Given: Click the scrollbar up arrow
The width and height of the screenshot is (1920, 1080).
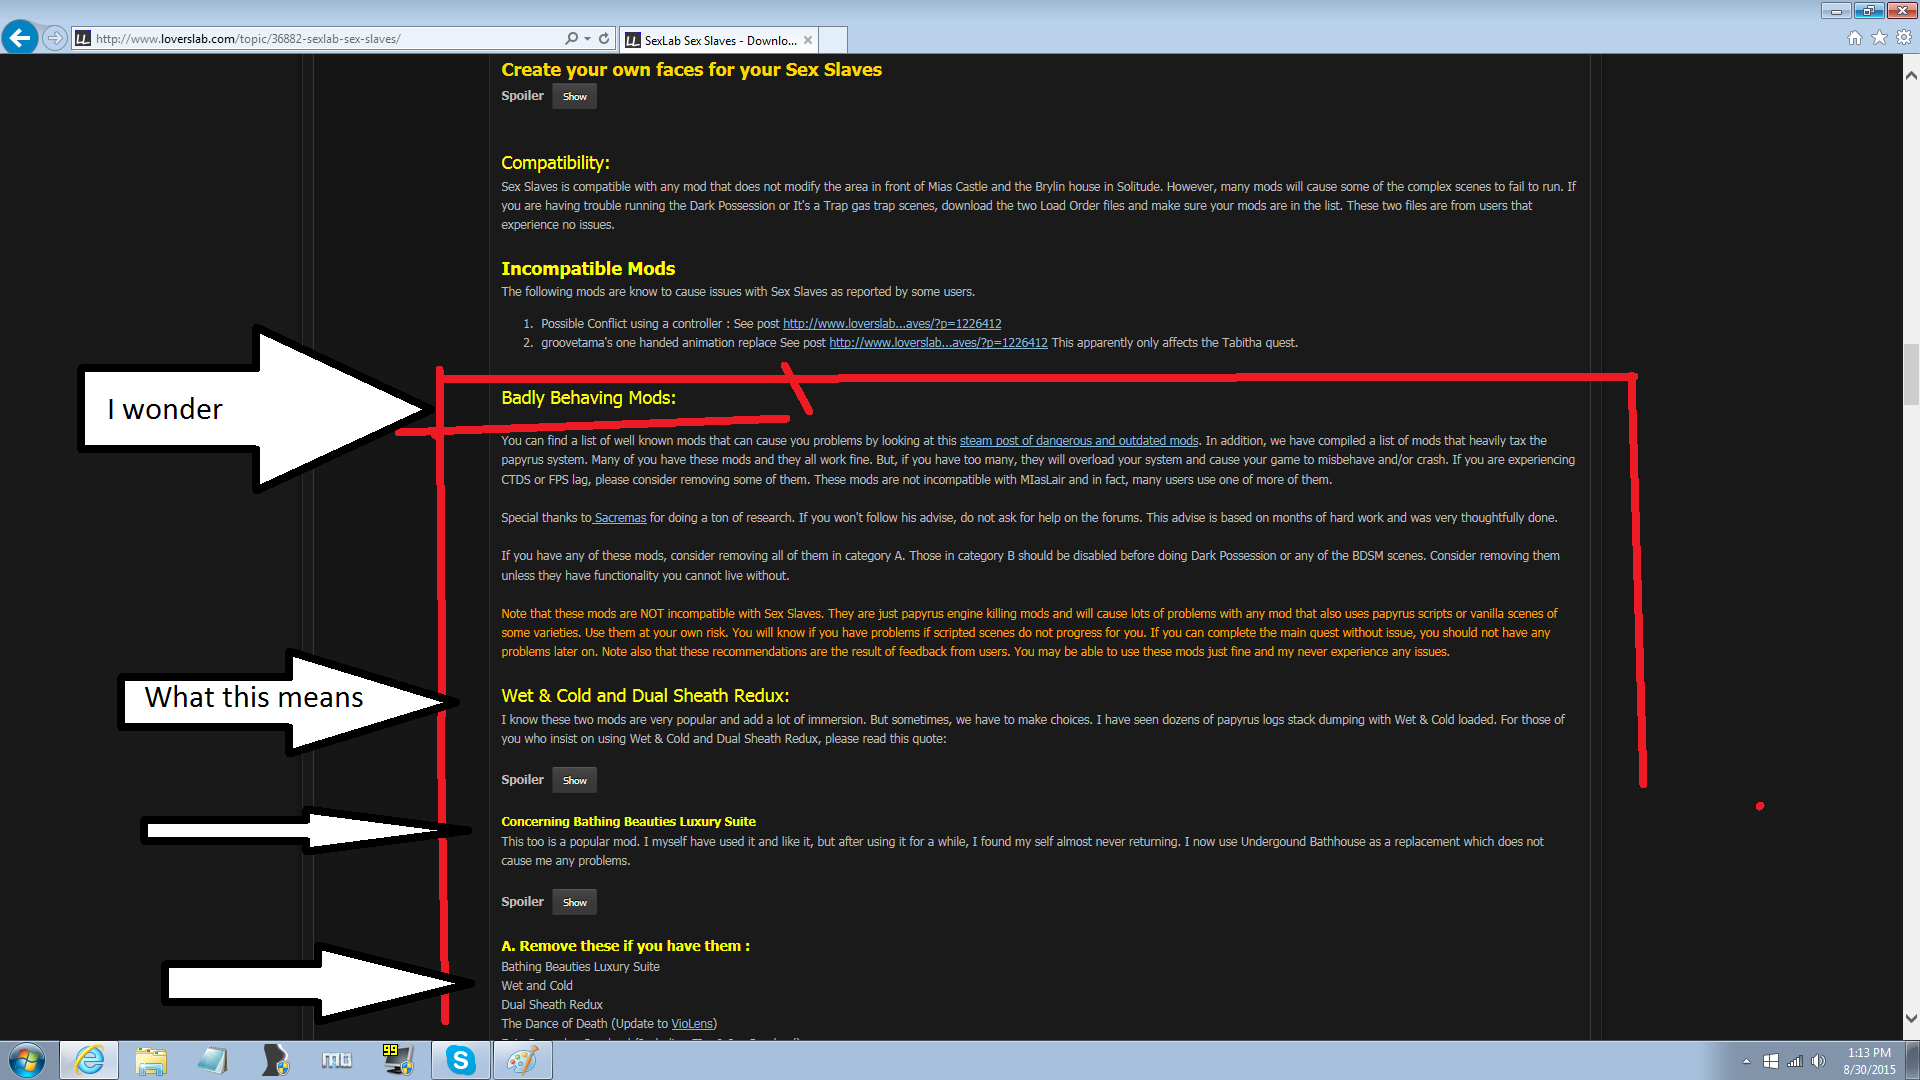Looking at the screenshot, I should [1911, 75].
